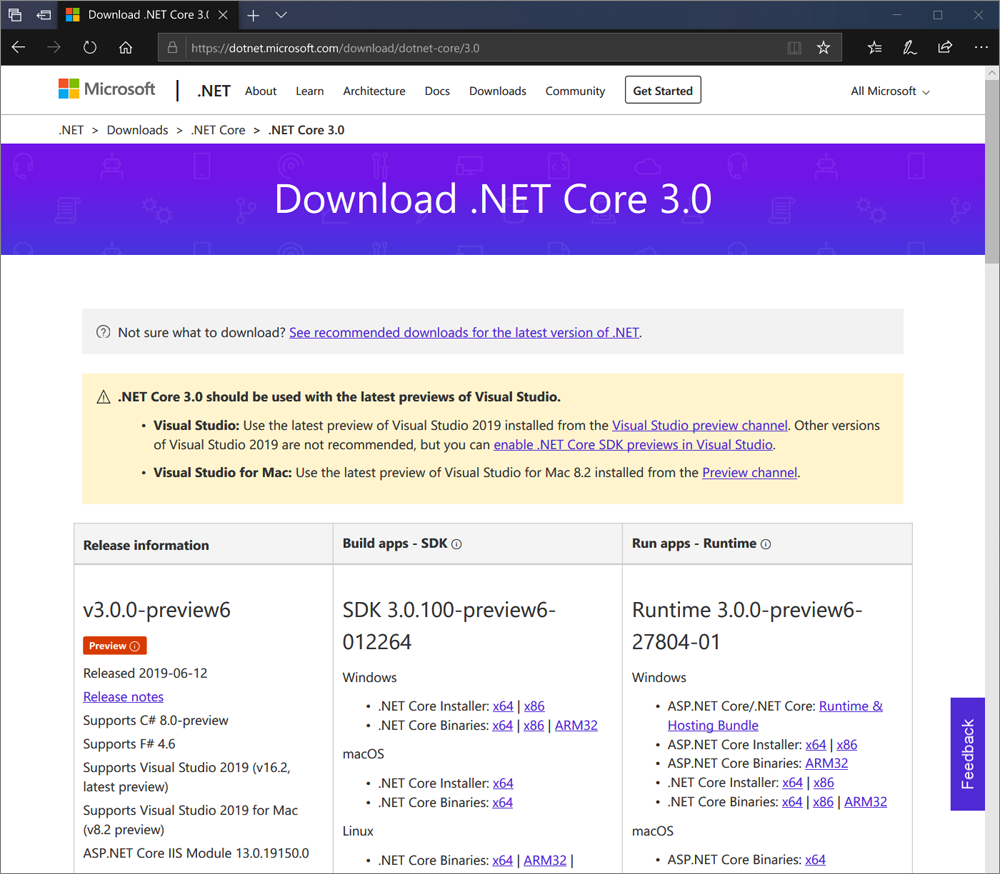Click the Add notes pen icon
Viewport: 1000px width, 874px height.
click(909, 48)
